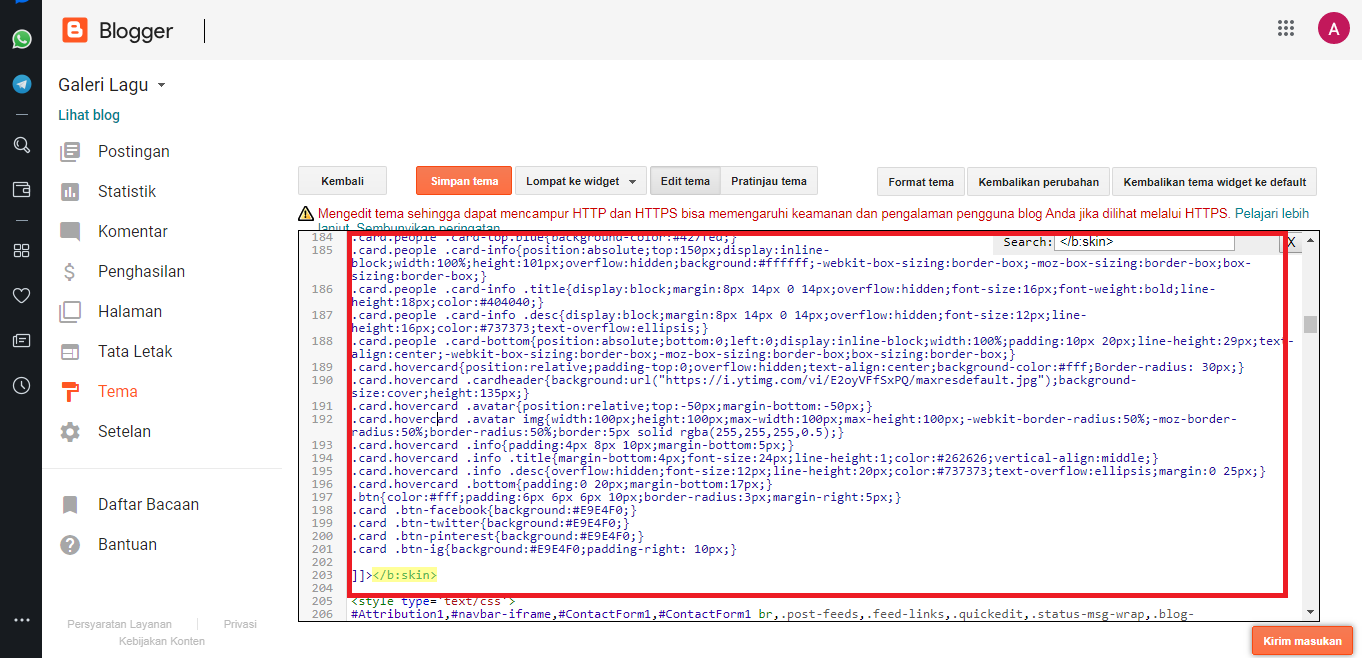Open WhatsApp in the browser sidebar

pos(21,40)
